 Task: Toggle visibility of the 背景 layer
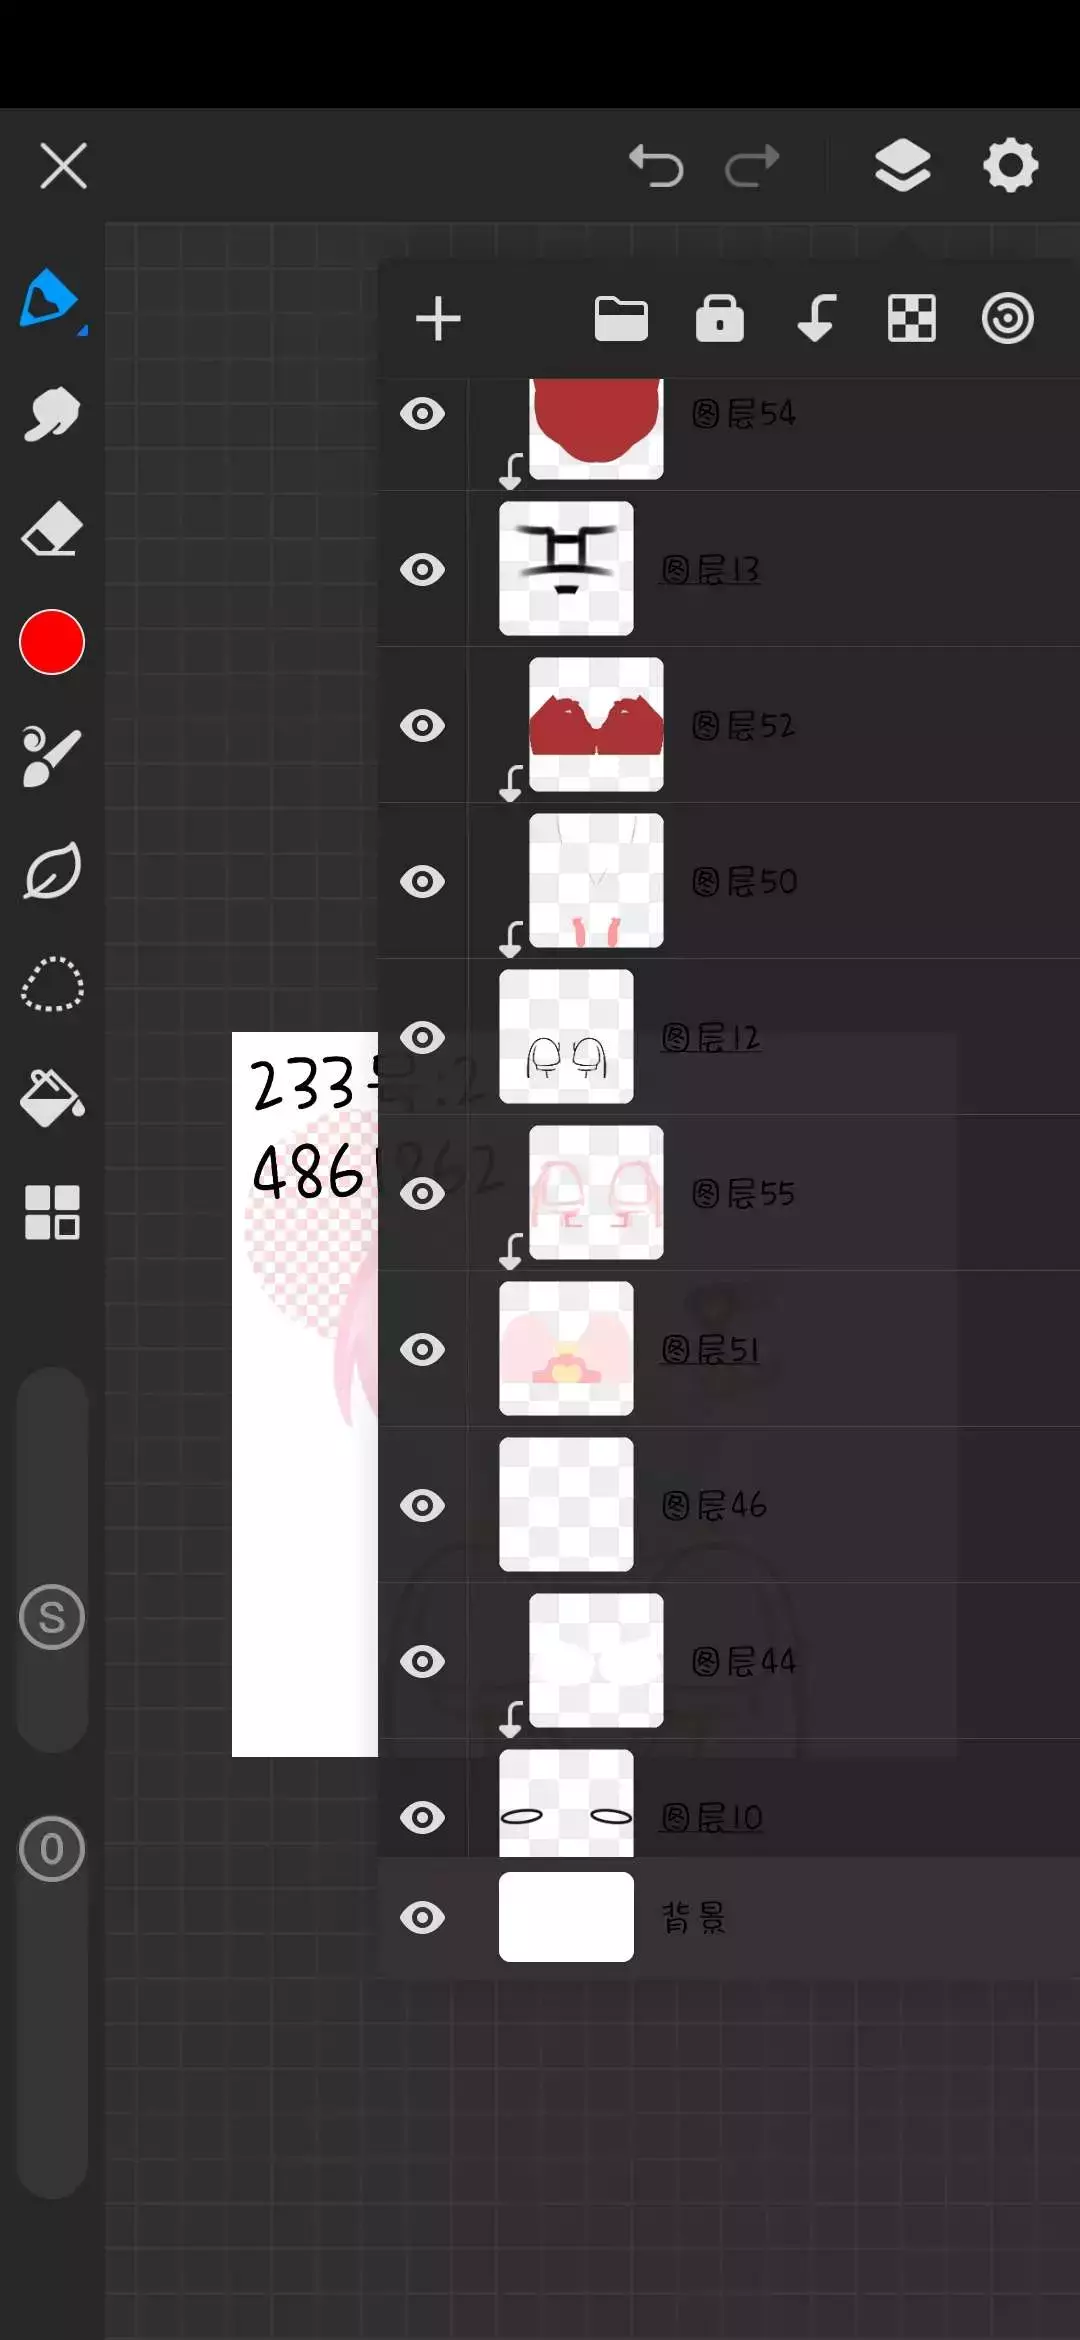point(422,1918)
